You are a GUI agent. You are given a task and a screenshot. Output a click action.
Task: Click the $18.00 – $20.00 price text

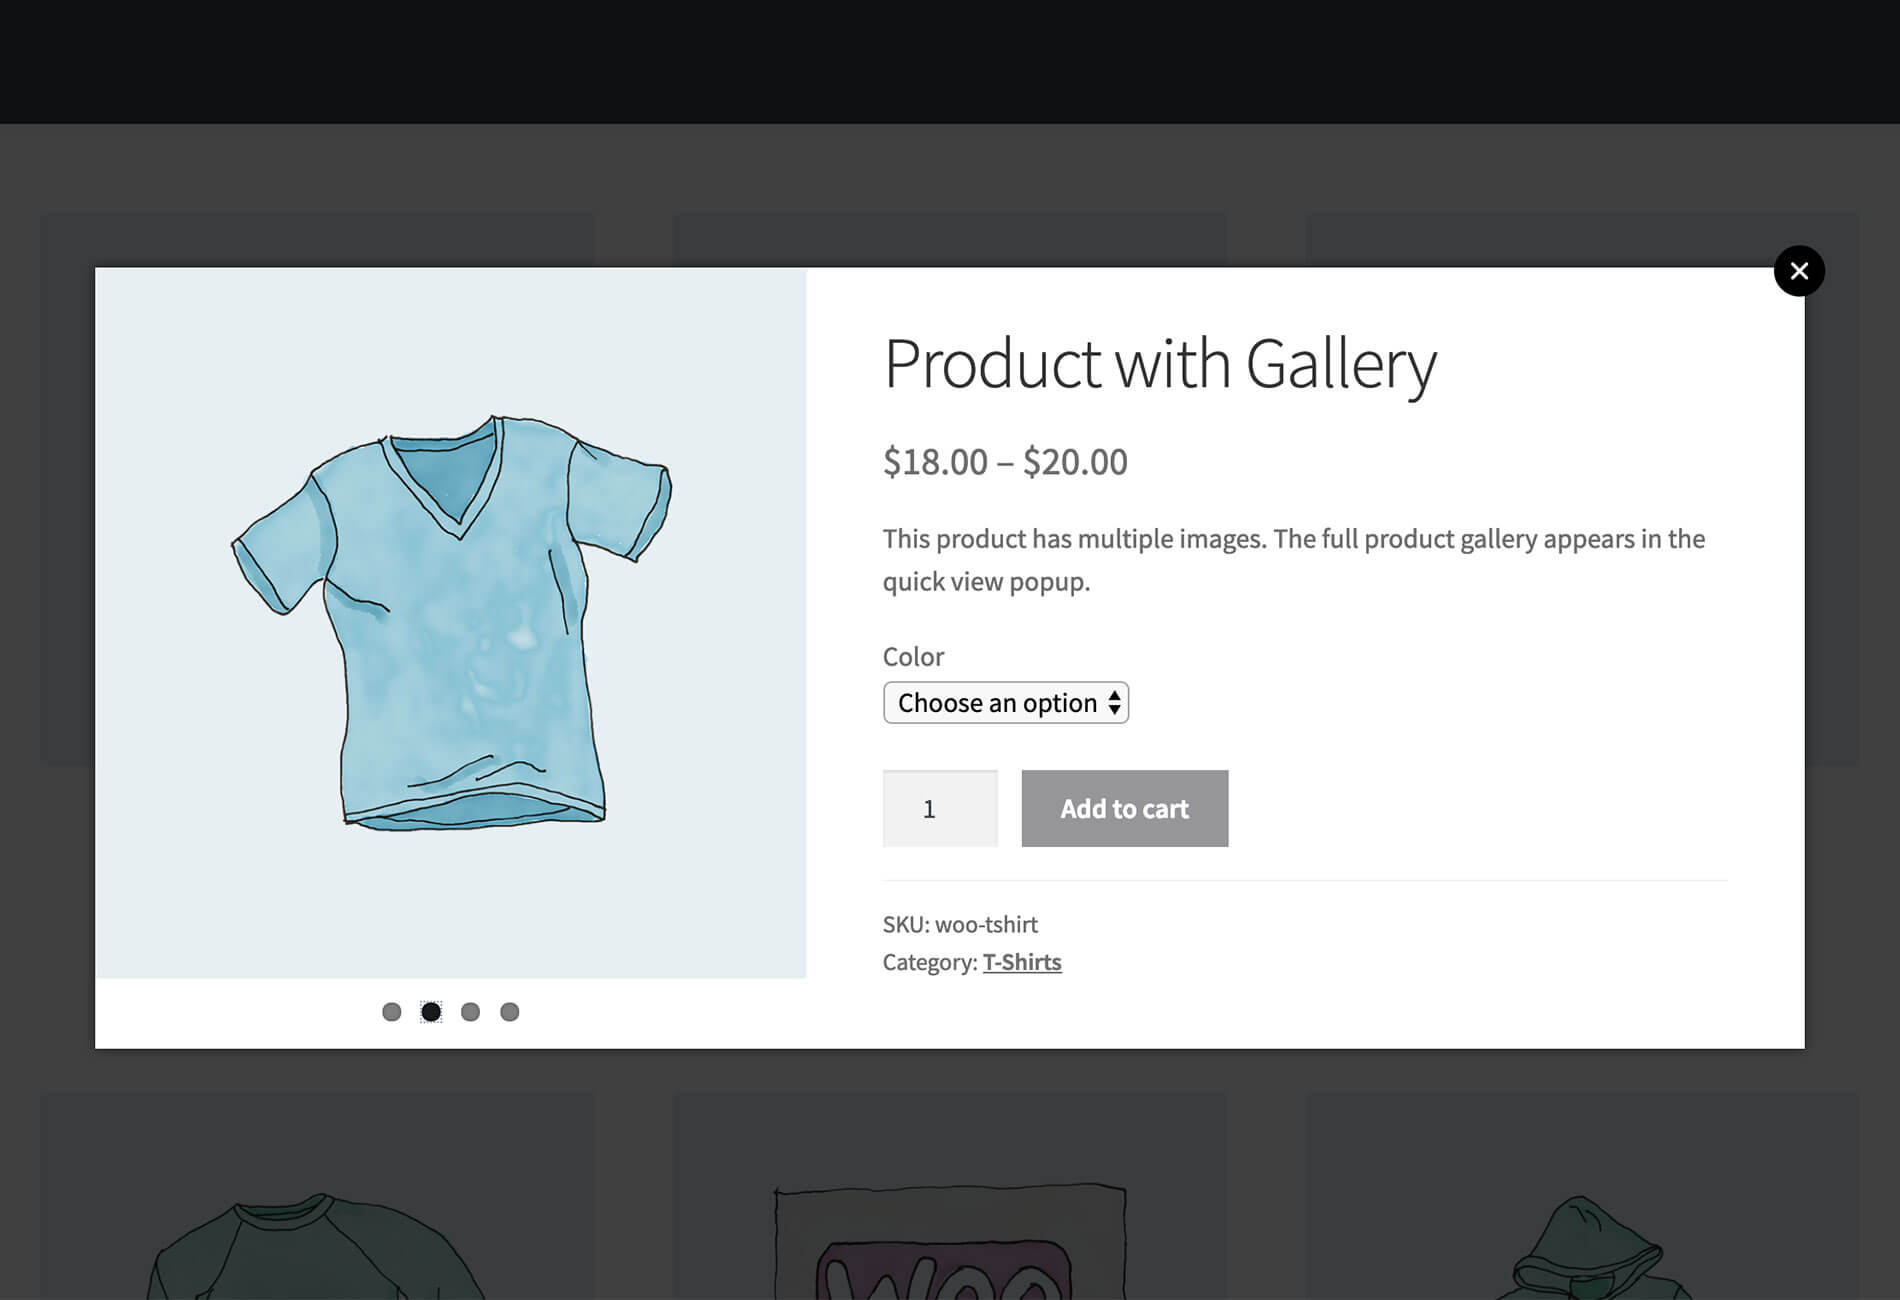tap(1005, 462)
